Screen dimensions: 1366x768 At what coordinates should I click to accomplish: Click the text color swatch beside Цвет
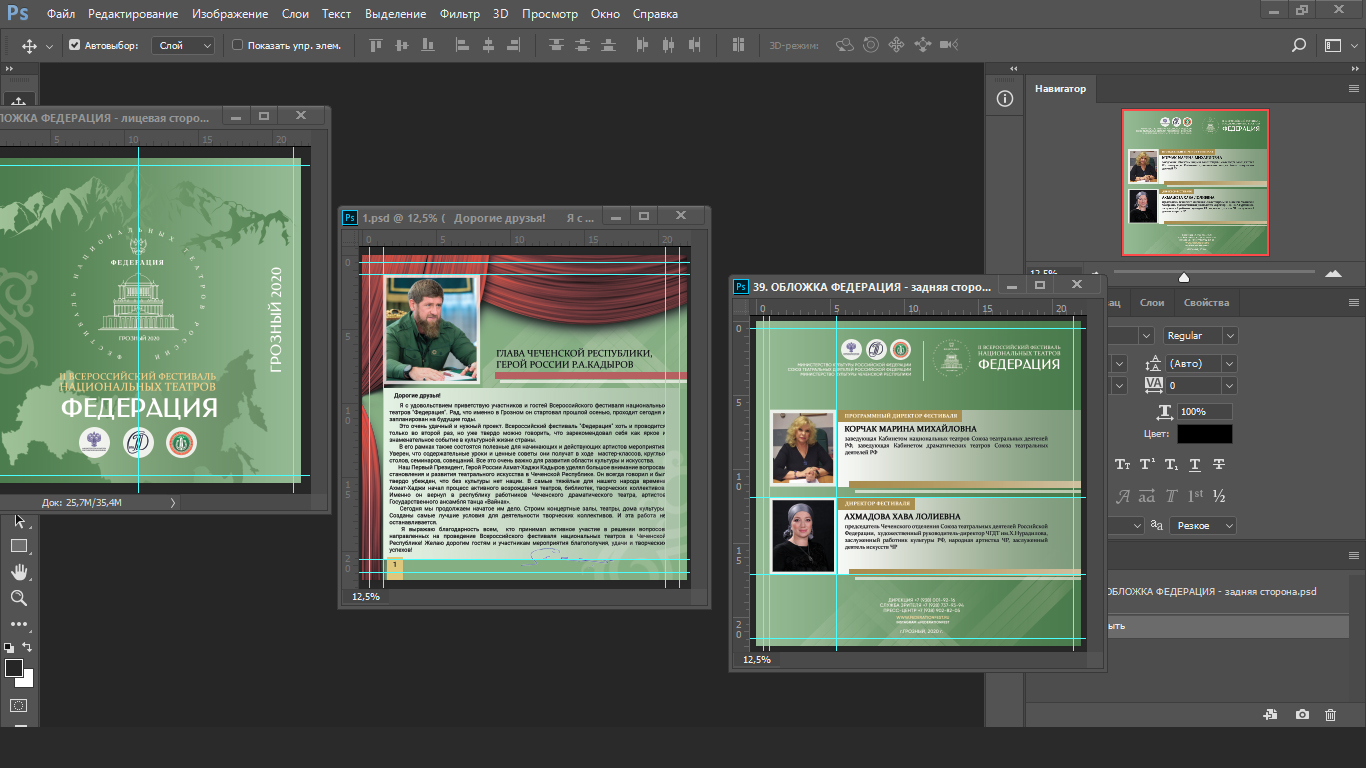(x=1204, y=434)
